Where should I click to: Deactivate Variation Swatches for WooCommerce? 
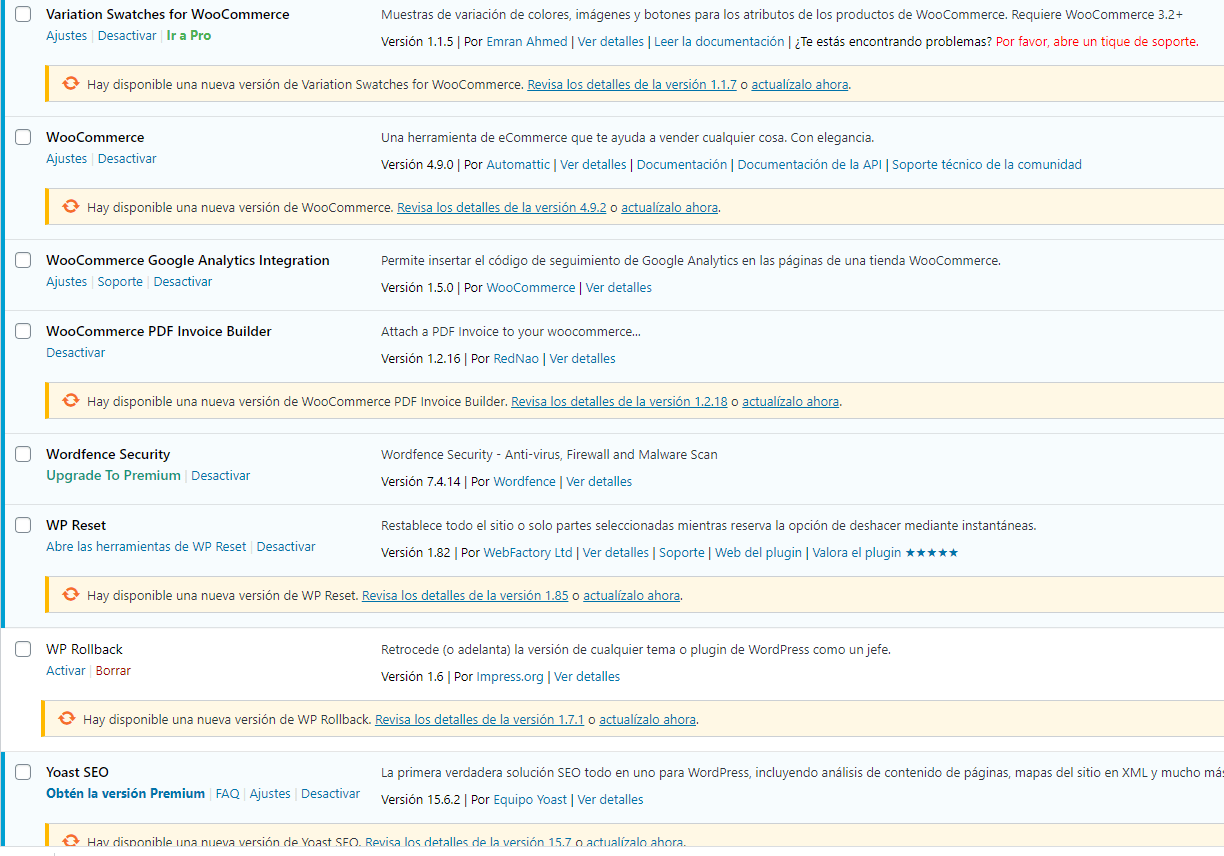coord(127,36)
